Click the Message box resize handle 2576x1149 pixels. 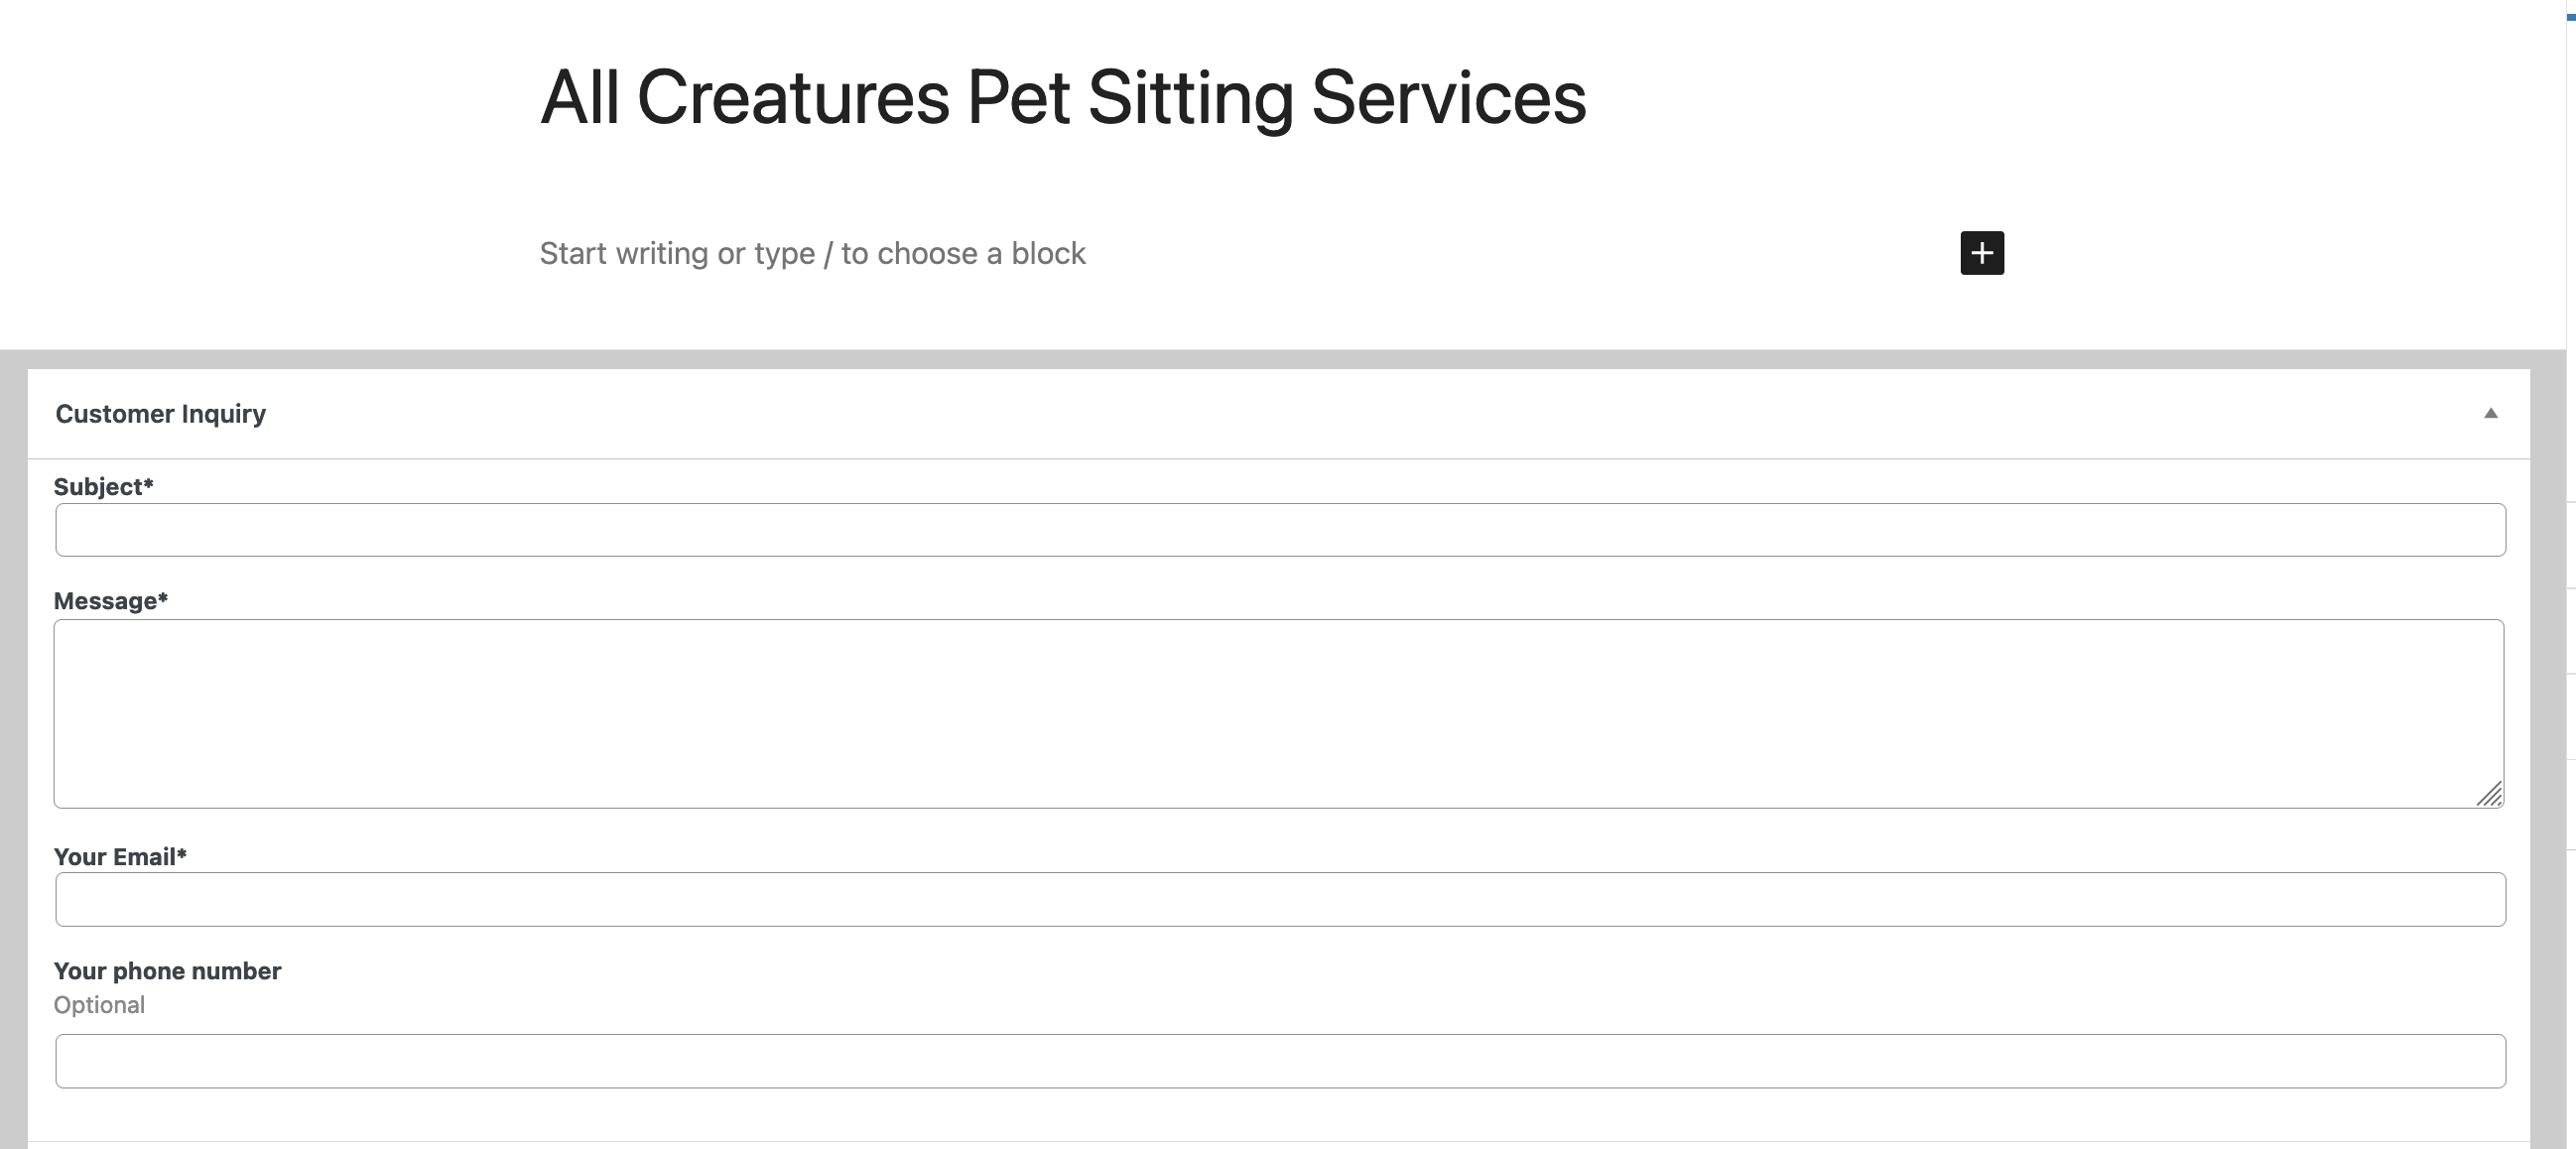(x=2489, y=794)
